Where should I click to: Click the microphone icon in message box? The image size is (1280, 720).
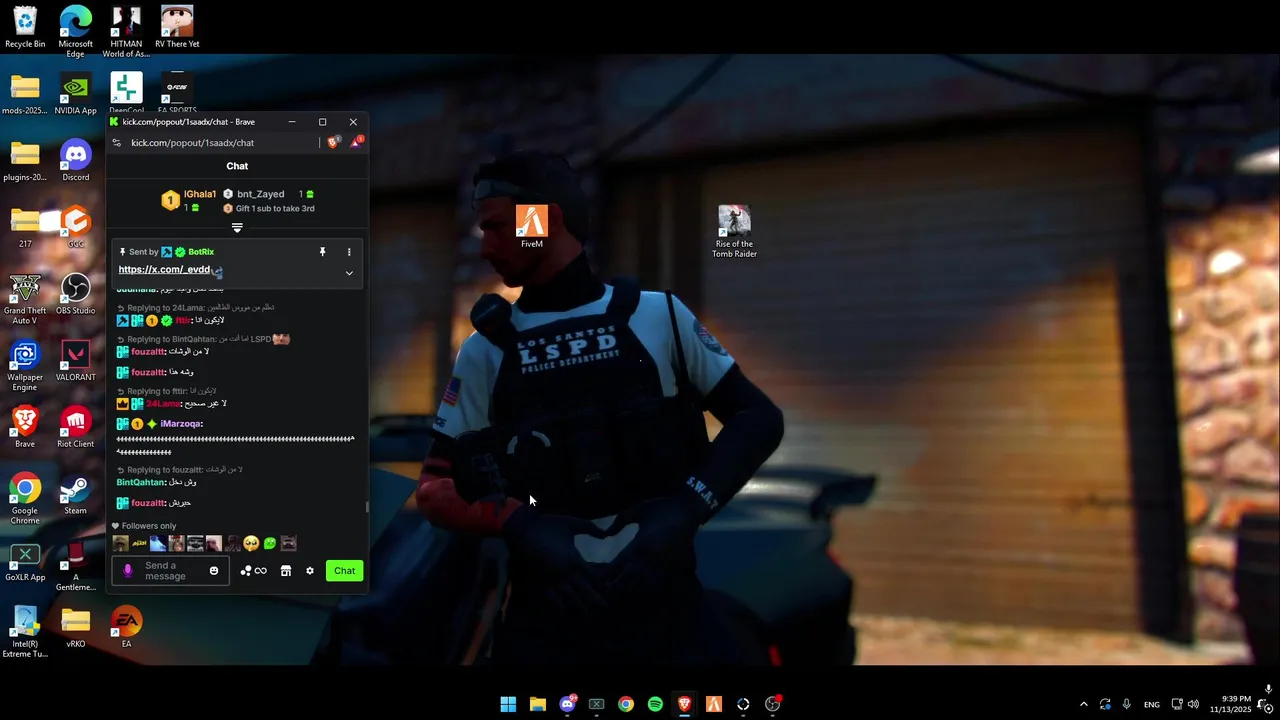point(127,571)
